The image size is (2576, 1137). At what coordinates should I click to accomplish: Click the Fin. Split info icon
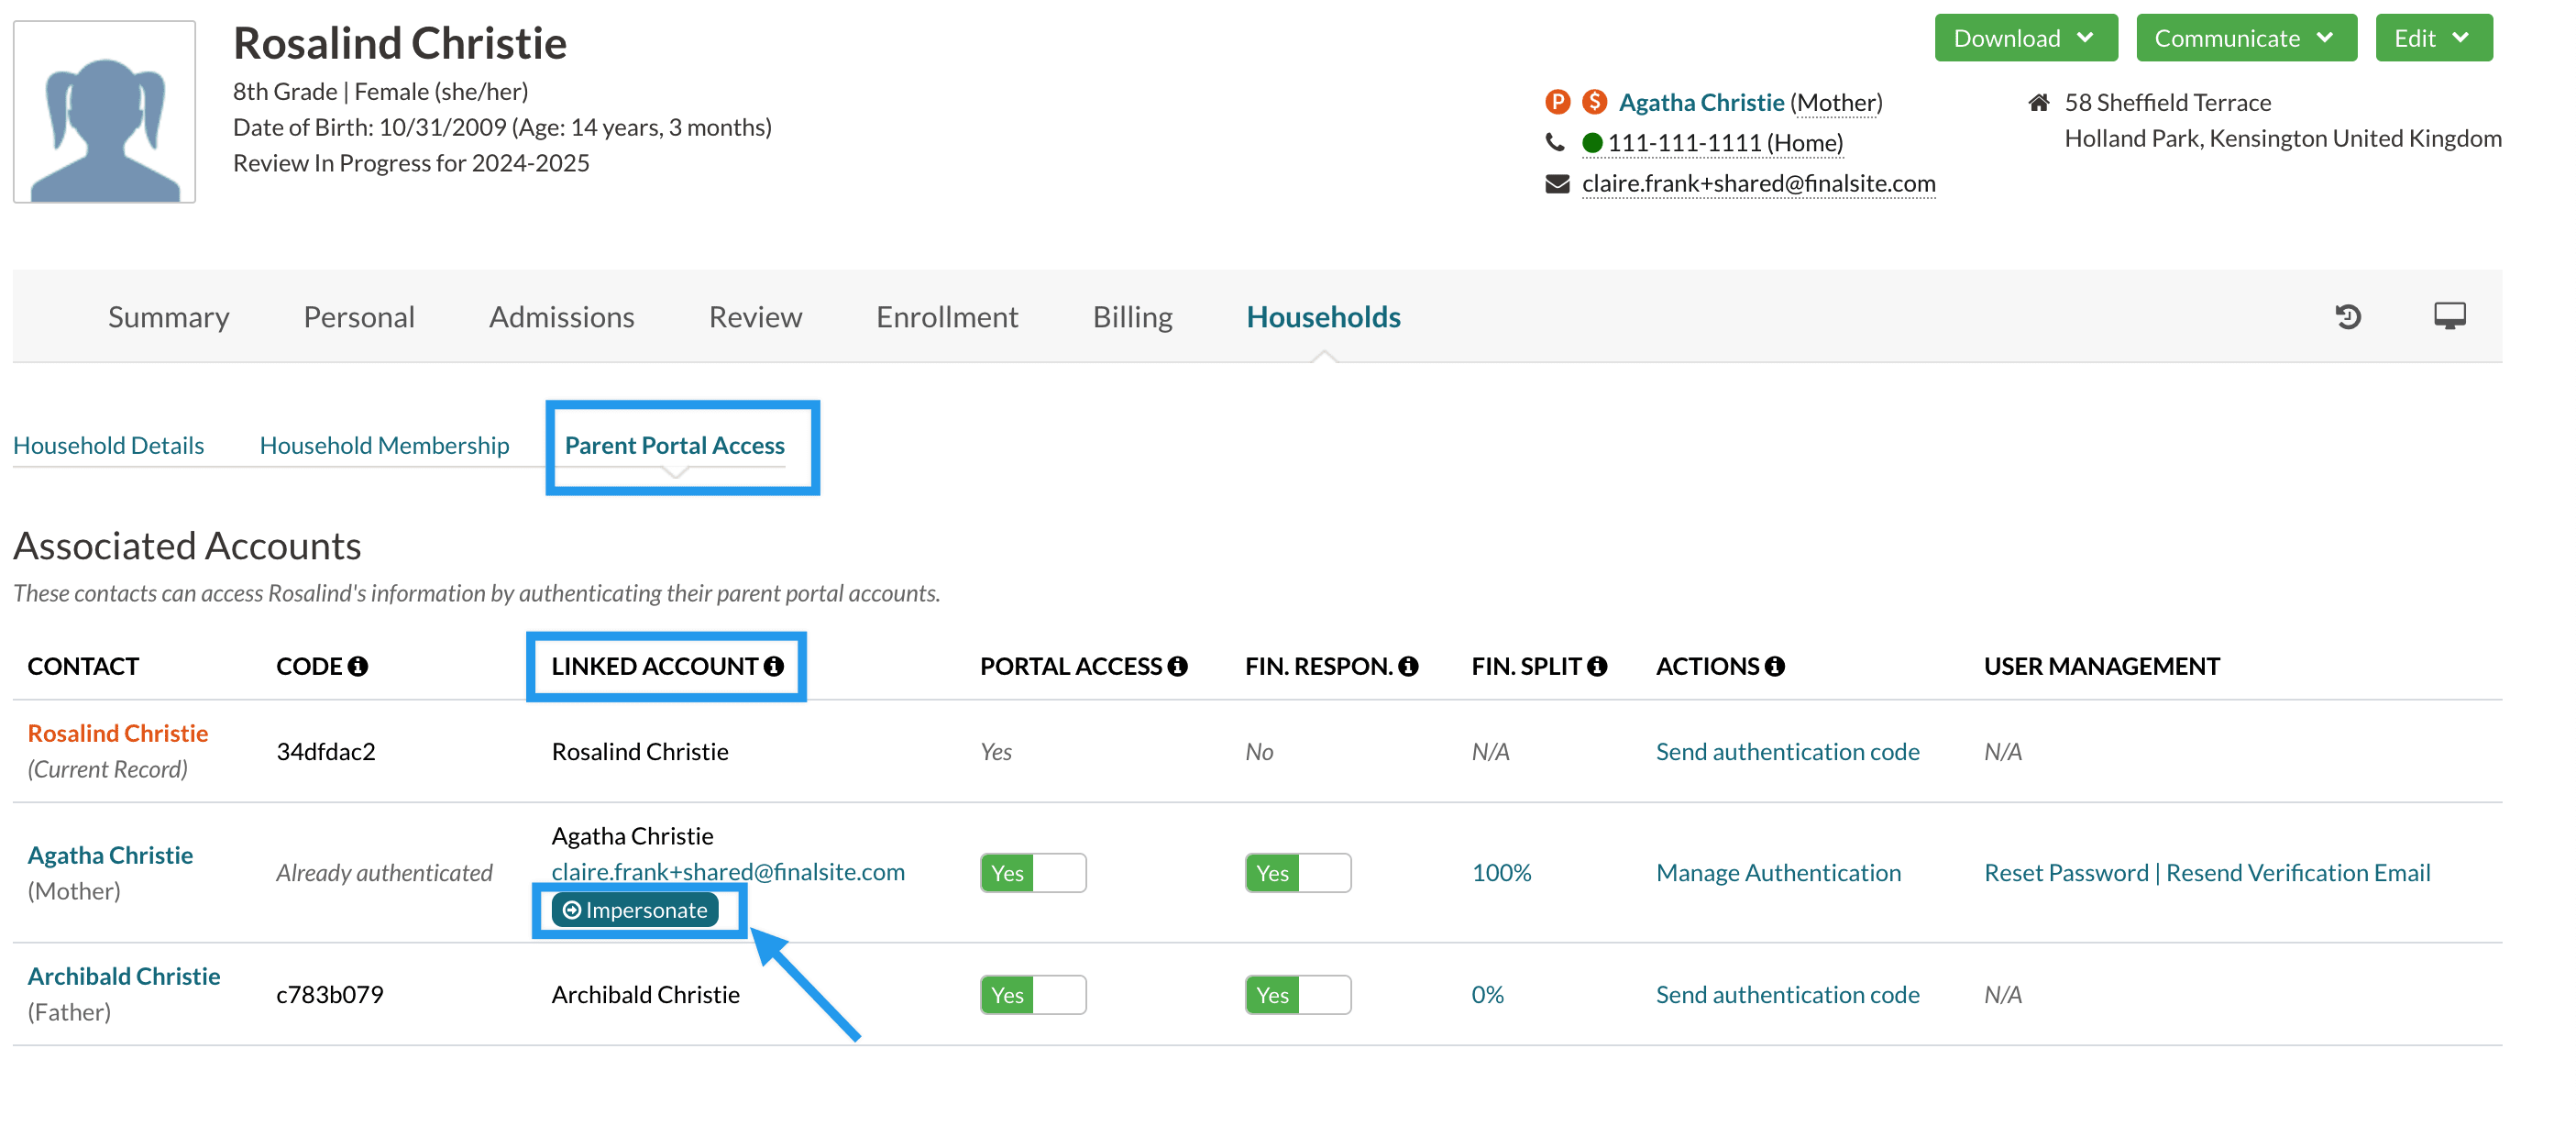[x=1597, y=666]
